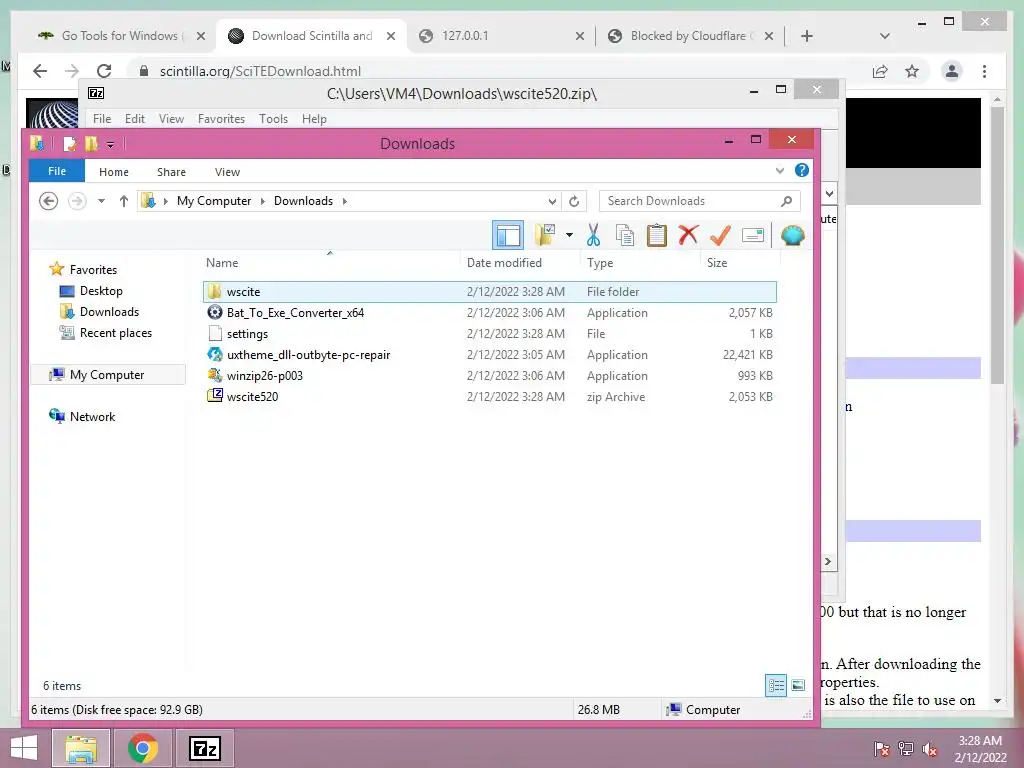
Task: Switch to the Home ribbon tab
Action: [114, 172]
